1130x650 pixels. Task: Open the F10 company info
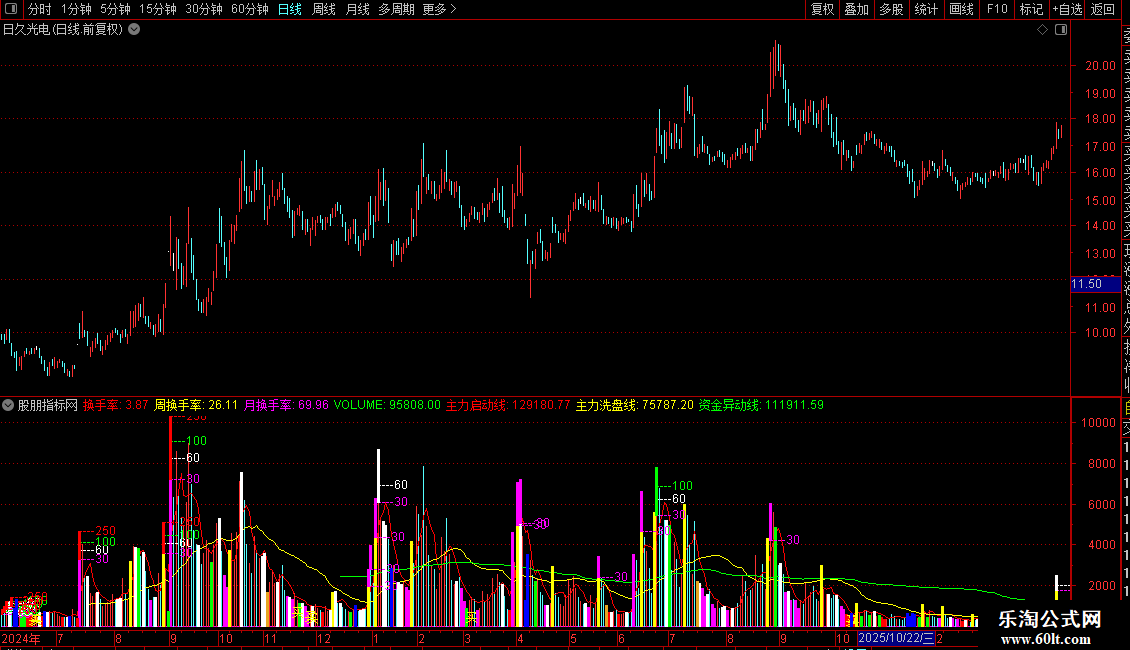pos(997,9)
